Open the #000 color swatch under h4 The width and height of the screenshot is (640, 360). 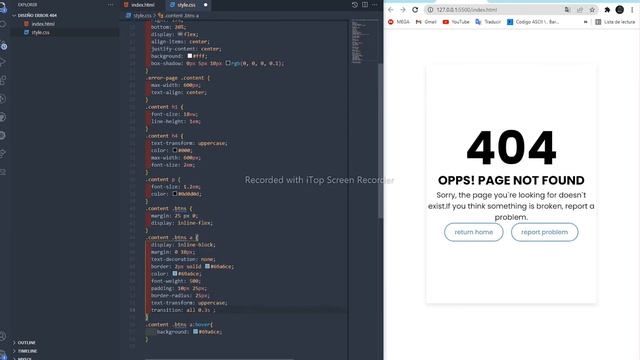pos(175,150)
